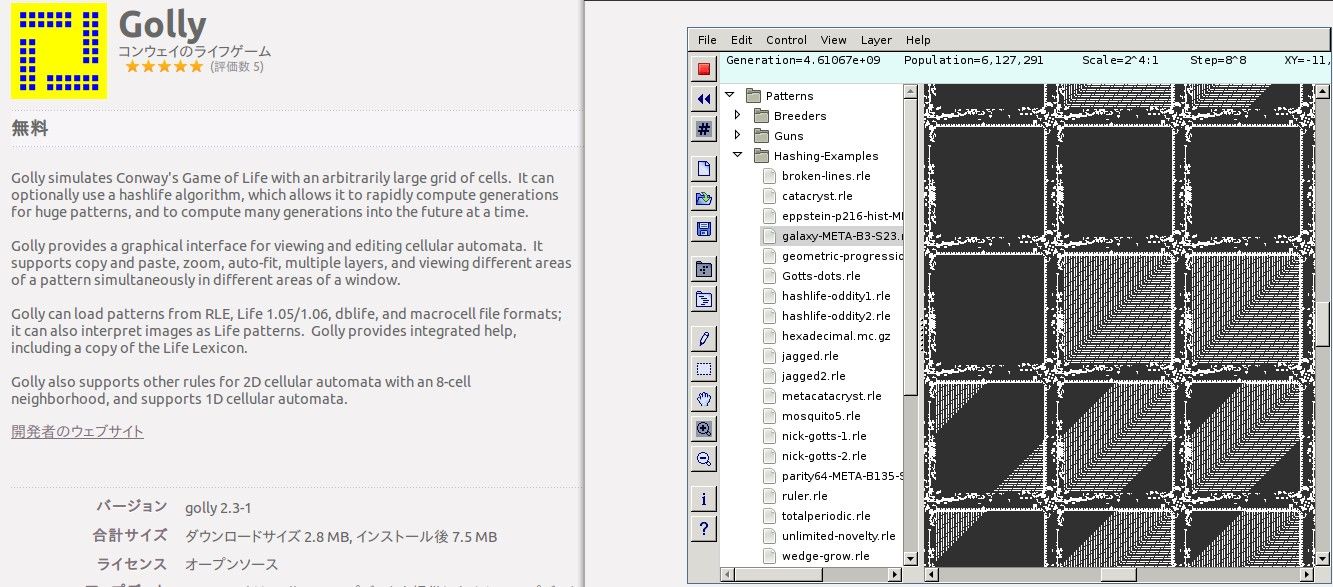Click the red Stop generating button

[704, 69]
